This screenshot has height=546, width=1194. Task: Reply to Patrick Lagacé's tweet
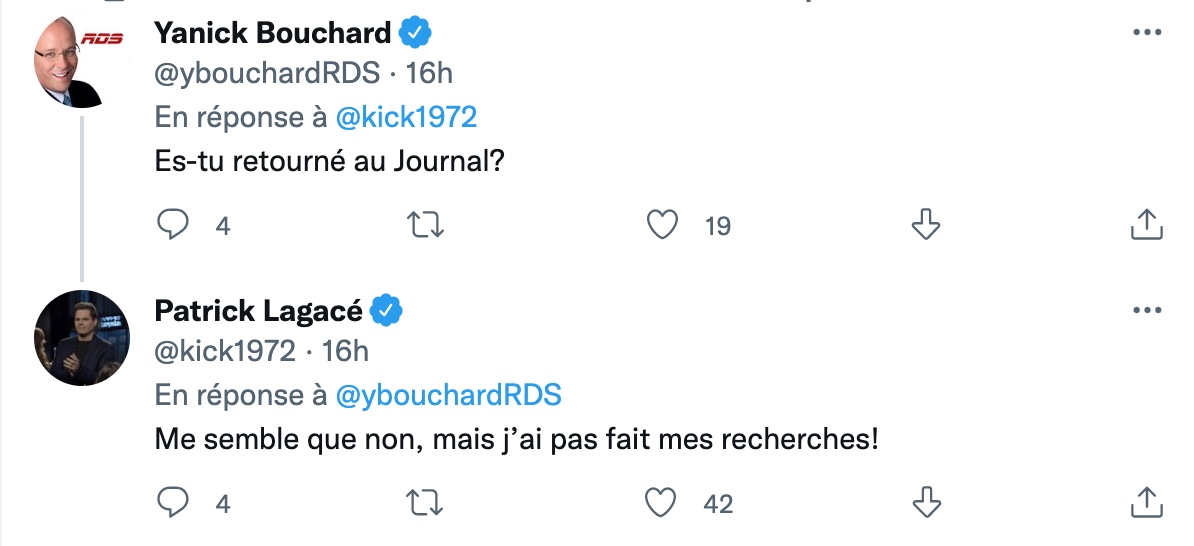point(172,503)
